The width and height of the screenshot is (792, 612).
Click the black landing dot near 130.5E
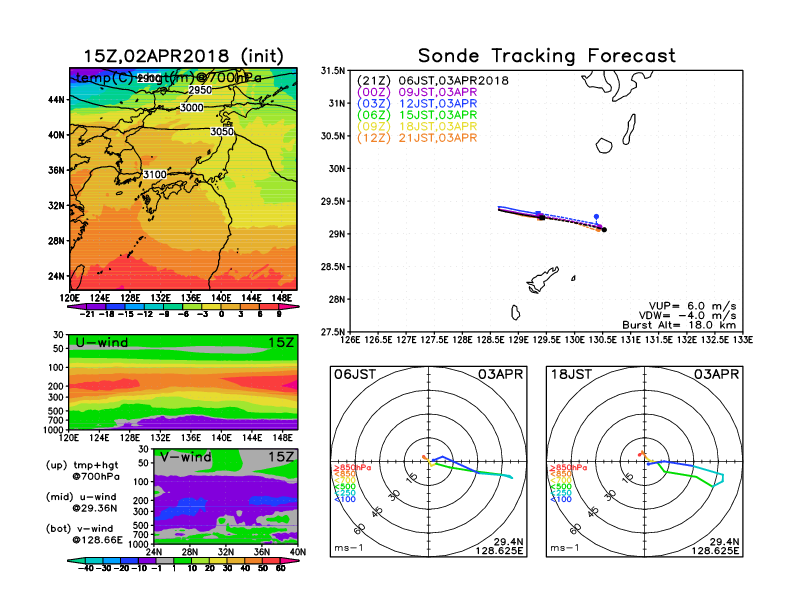point(604,230)
